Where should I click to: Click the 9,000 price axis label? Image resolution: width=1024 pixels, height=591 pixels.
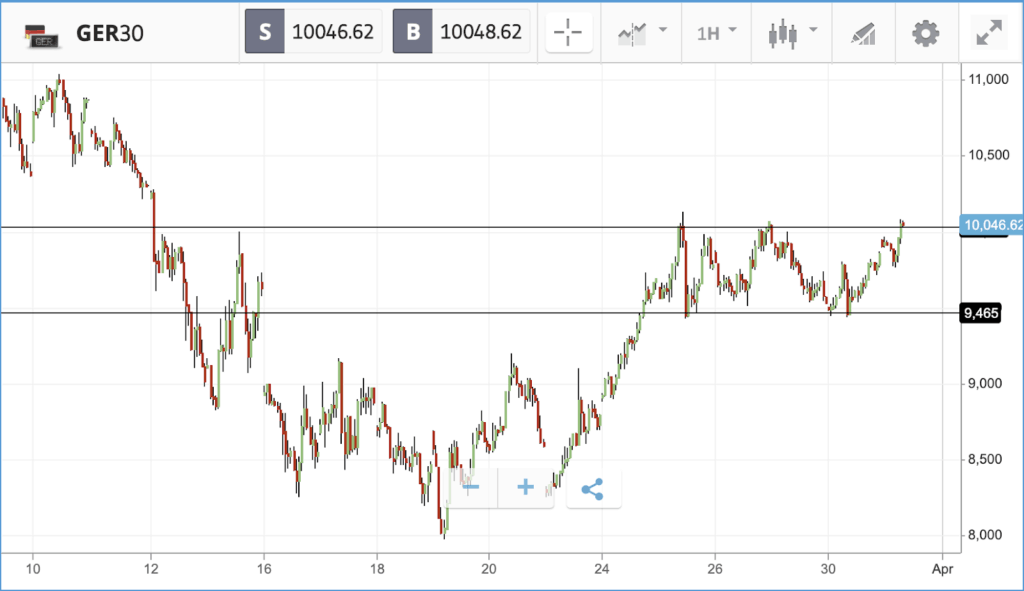click(x=985, y=383)
